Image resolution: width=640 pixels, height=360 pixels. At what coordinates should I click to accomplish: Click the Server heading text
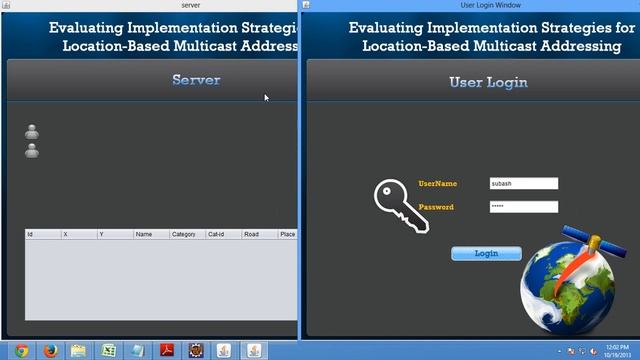click(196, 80)
